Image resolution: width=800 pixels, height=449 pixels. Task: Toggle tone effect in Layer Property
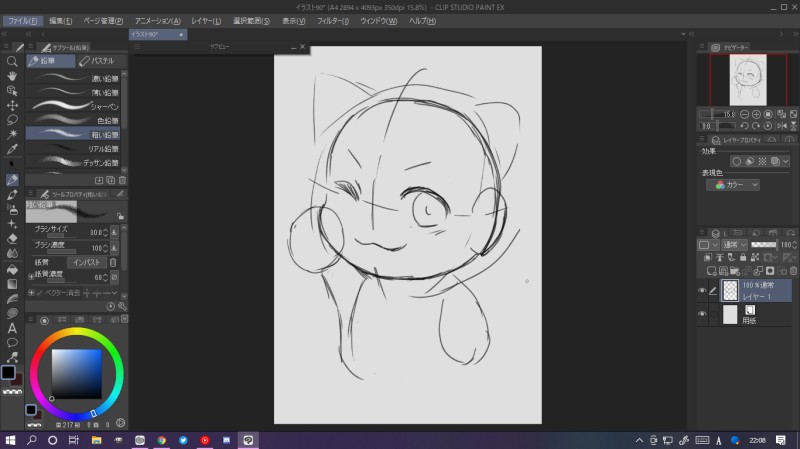pos(762,161)
